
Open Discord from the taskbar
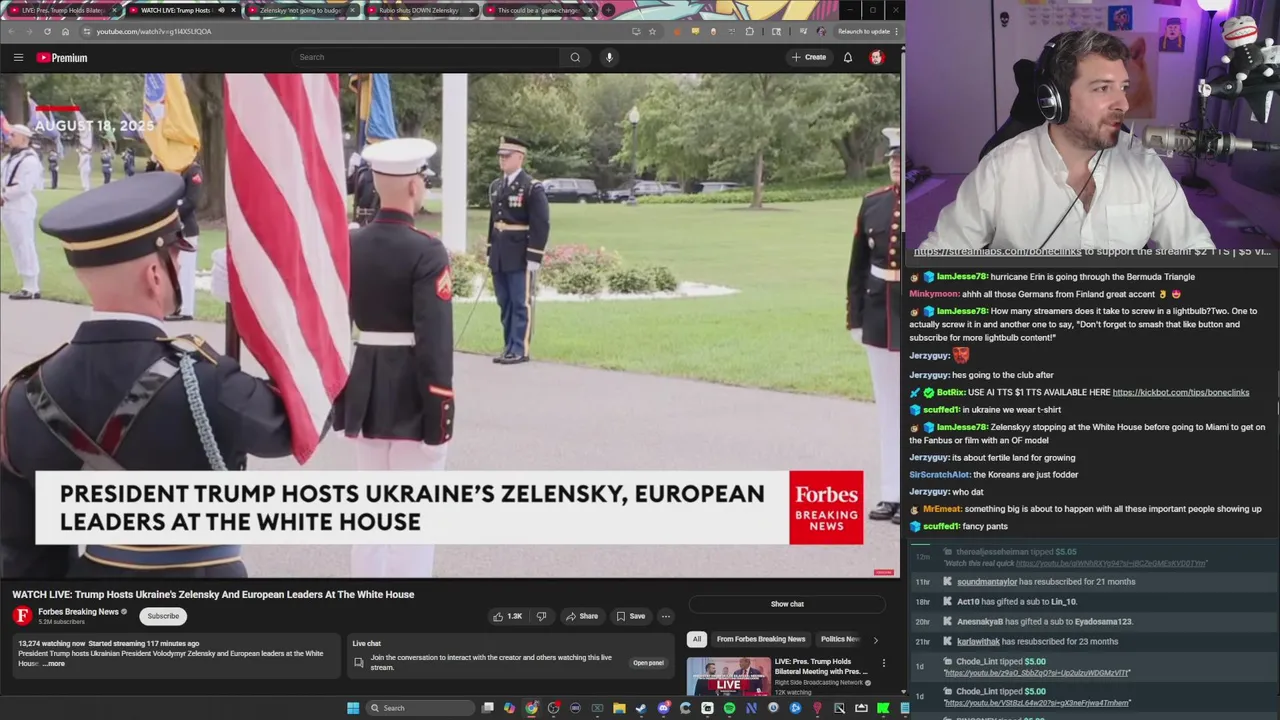tap(663, 708)
